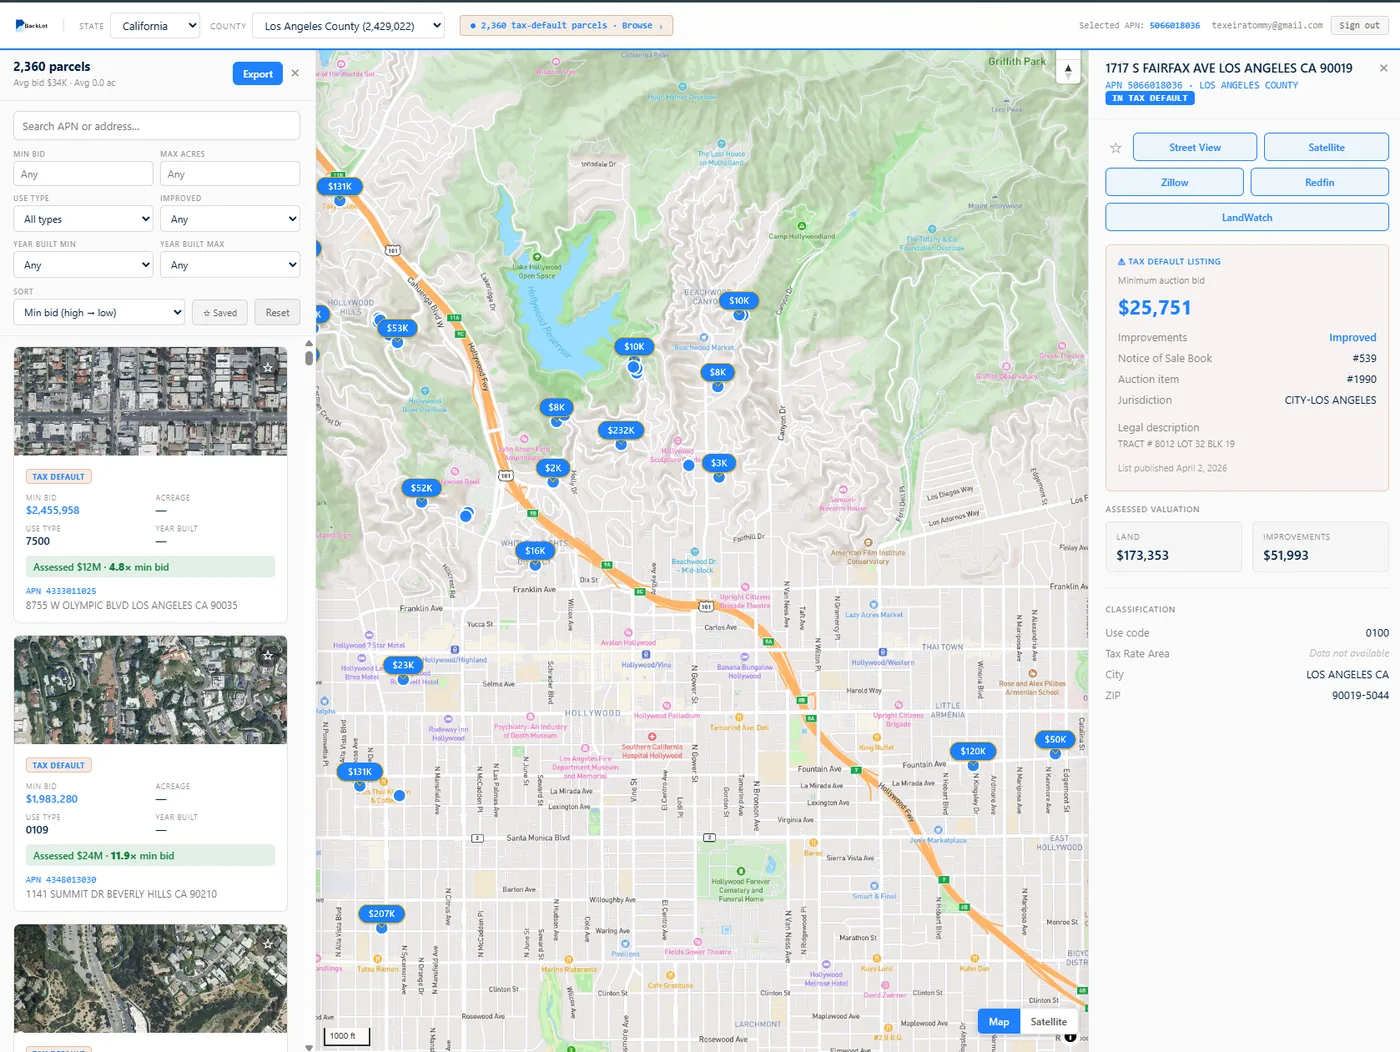Open the LandWatch link button
Viewport: 1400px width, 1052px height.
(x=1247, y=217)
